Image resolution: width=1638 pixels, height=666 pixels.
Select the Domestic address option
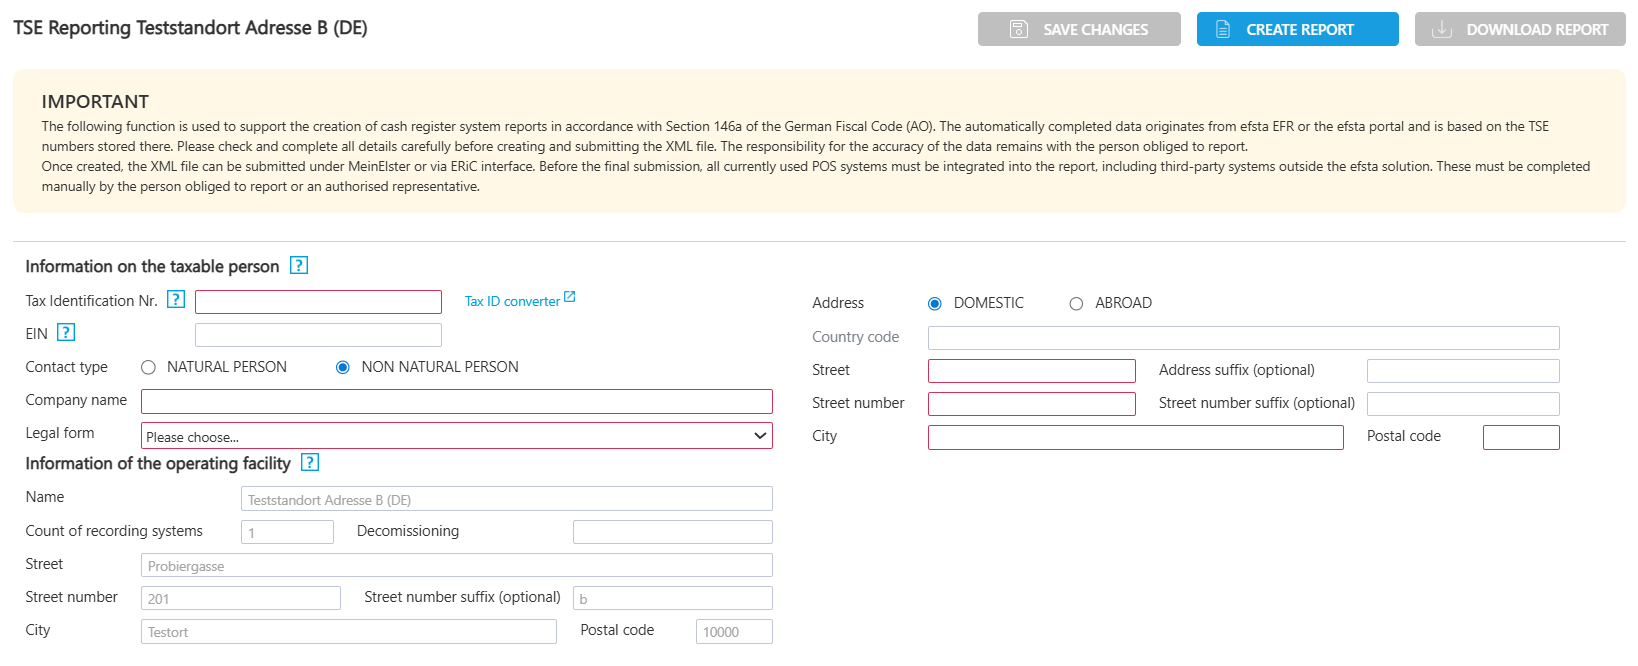pos(935,303)
